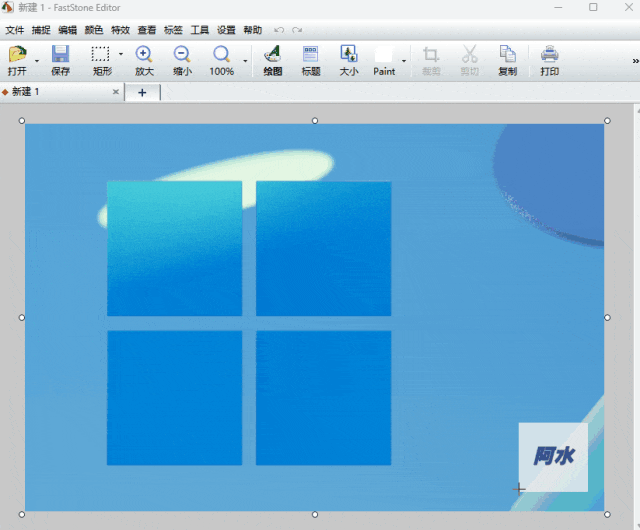640x530 pixels.
Task: Click the top-right canvas resize handle
Action: (607, 120)
